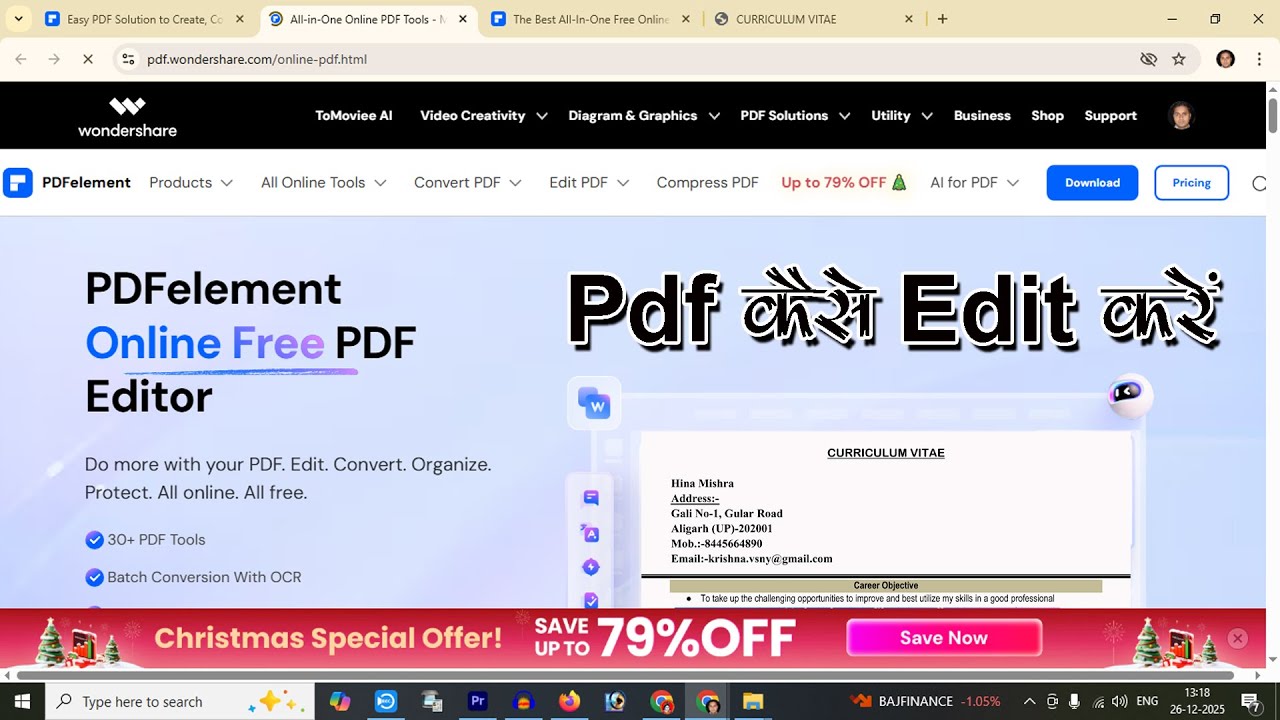Open Chrome's three-dot menu

(x=1259, y=59)
